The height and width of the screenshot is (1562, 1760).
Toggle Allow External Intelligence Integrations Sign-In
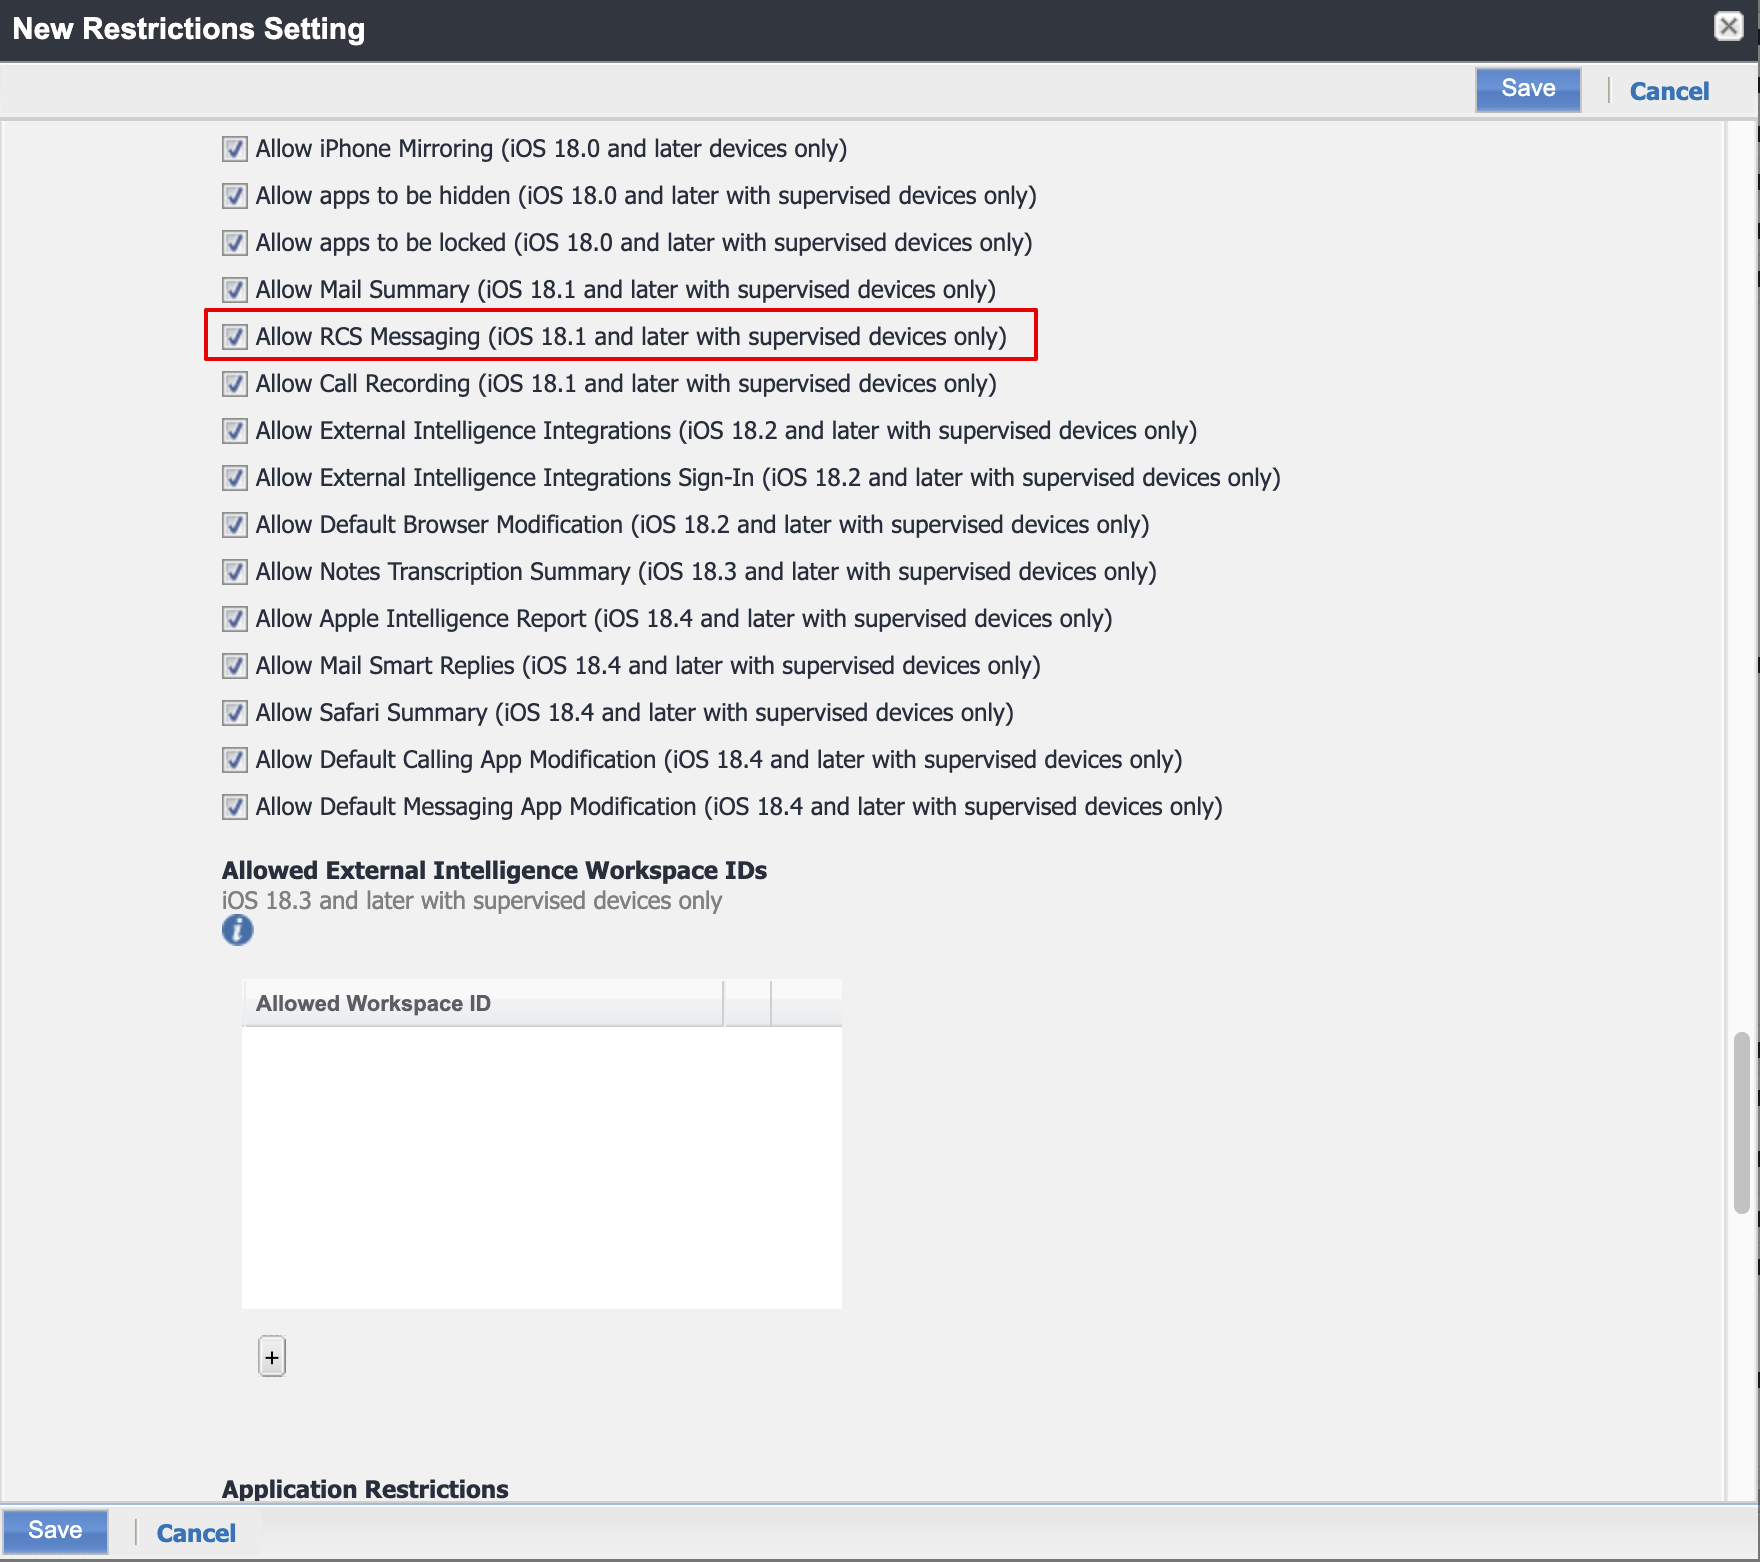(x=234, y=478)
